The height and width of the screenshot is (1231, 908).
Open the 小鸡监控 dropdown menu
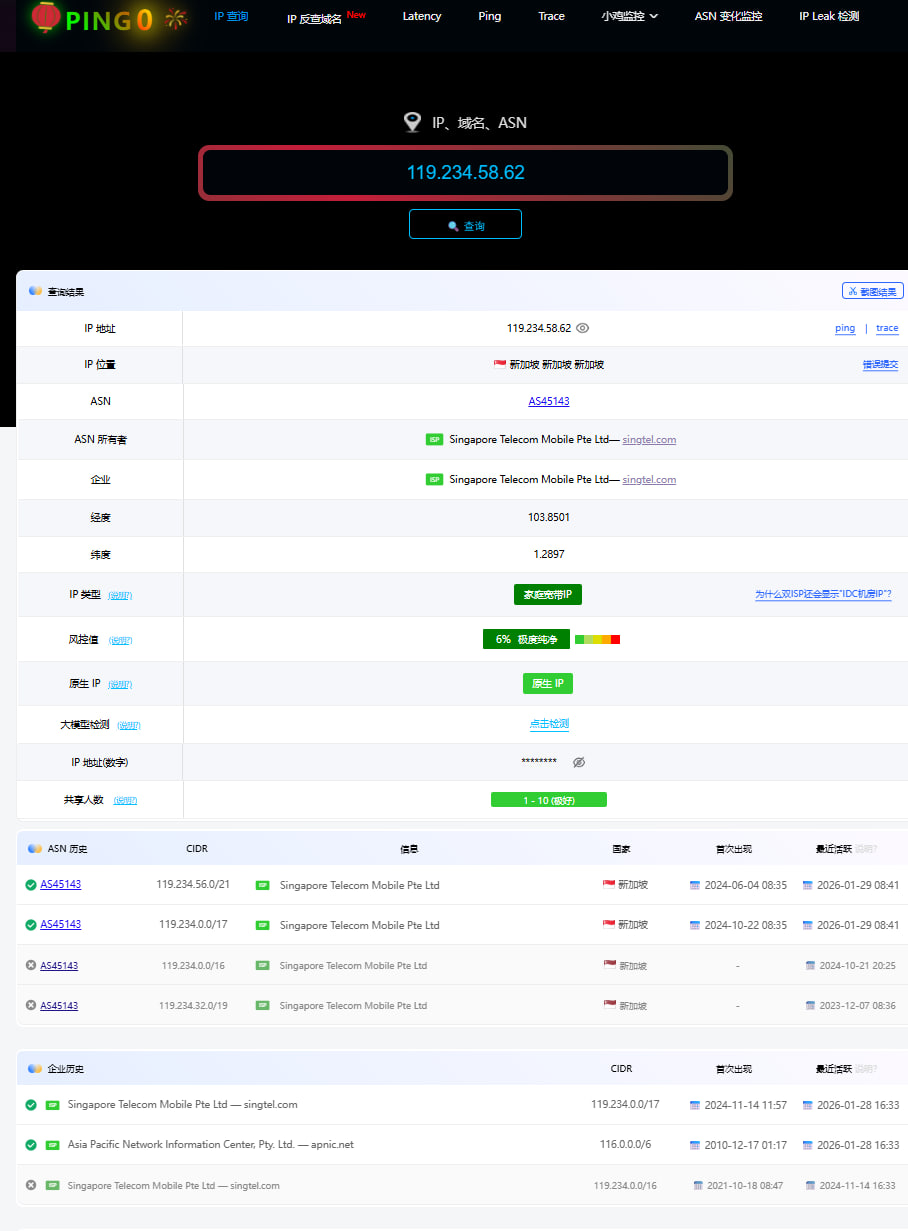click(x=630, y=16)
